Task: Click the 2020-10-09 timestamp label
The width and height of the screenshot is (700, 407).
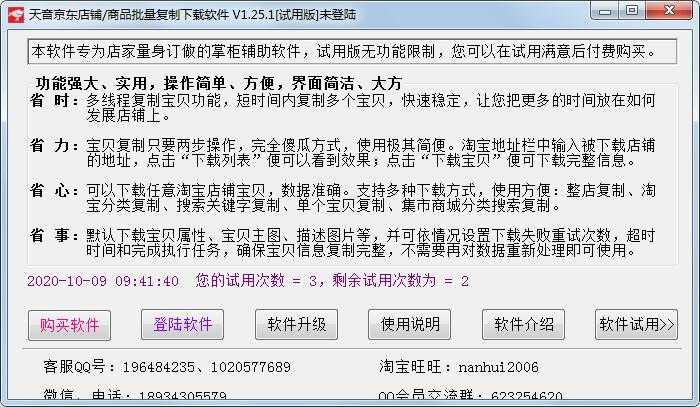Action: pyautogui.click(x=103, y=281)
